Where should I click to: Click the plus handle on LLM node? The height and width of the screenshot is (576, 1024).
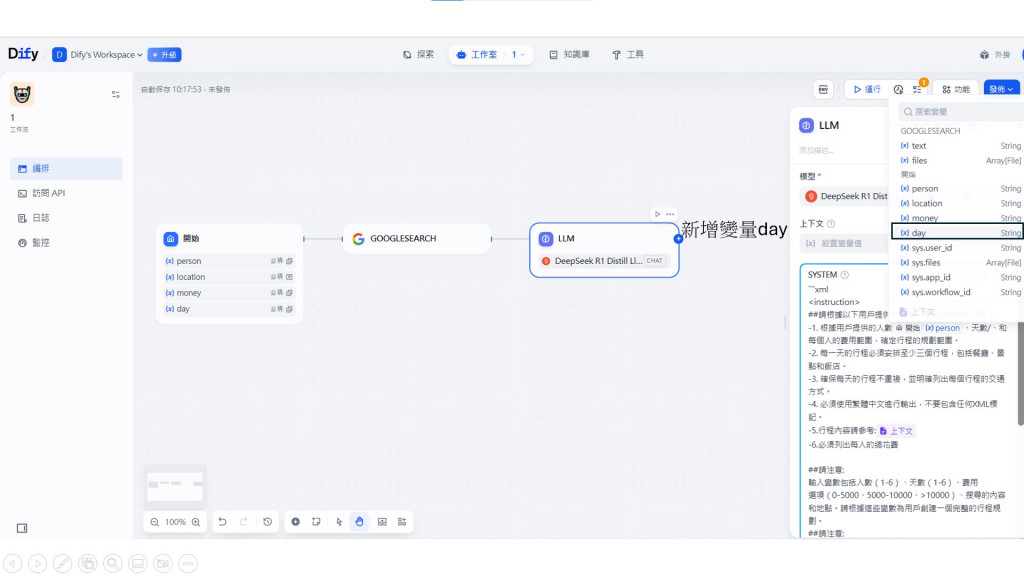point(679,239)
